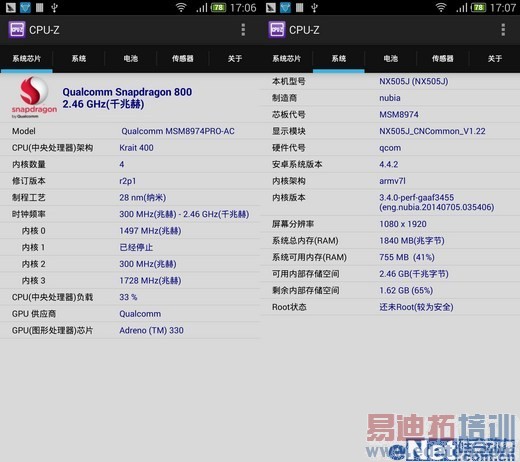Tap 内核 0 value 1497 MHz
Screen dimensions: 520x462
[x=150, y=231]
